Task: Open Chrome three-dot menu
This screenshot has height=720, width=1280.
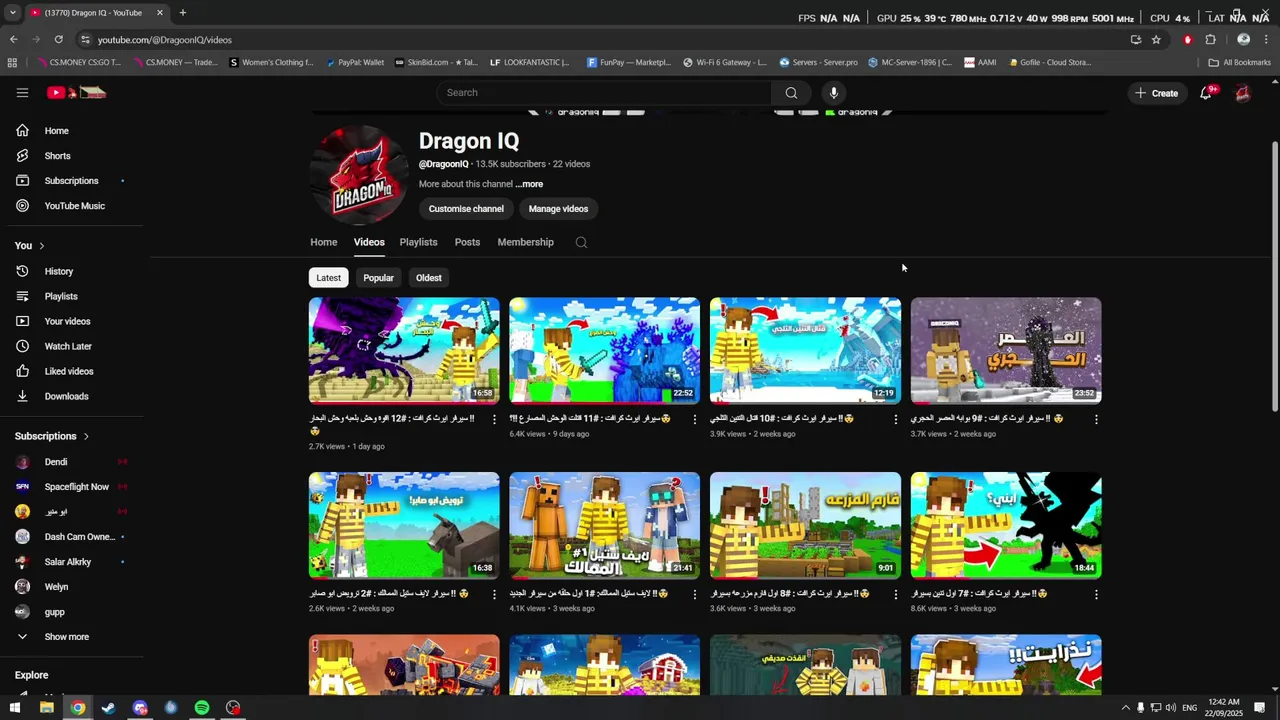Action: click(1267, 40)
